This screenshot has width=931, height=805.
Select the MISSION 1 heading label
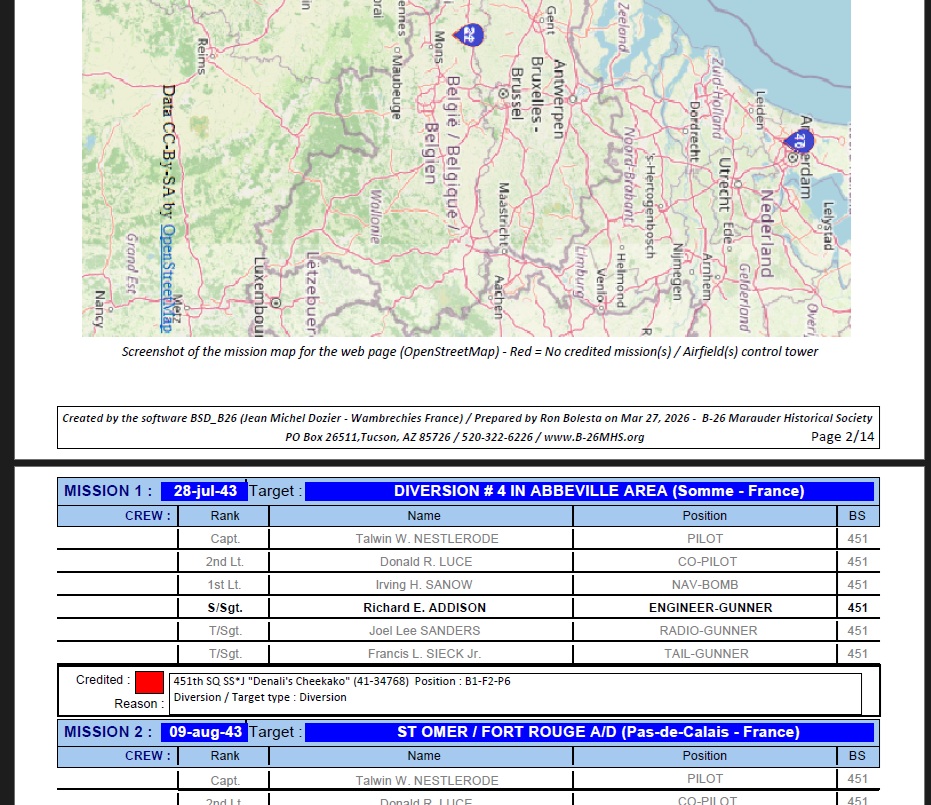108,491
